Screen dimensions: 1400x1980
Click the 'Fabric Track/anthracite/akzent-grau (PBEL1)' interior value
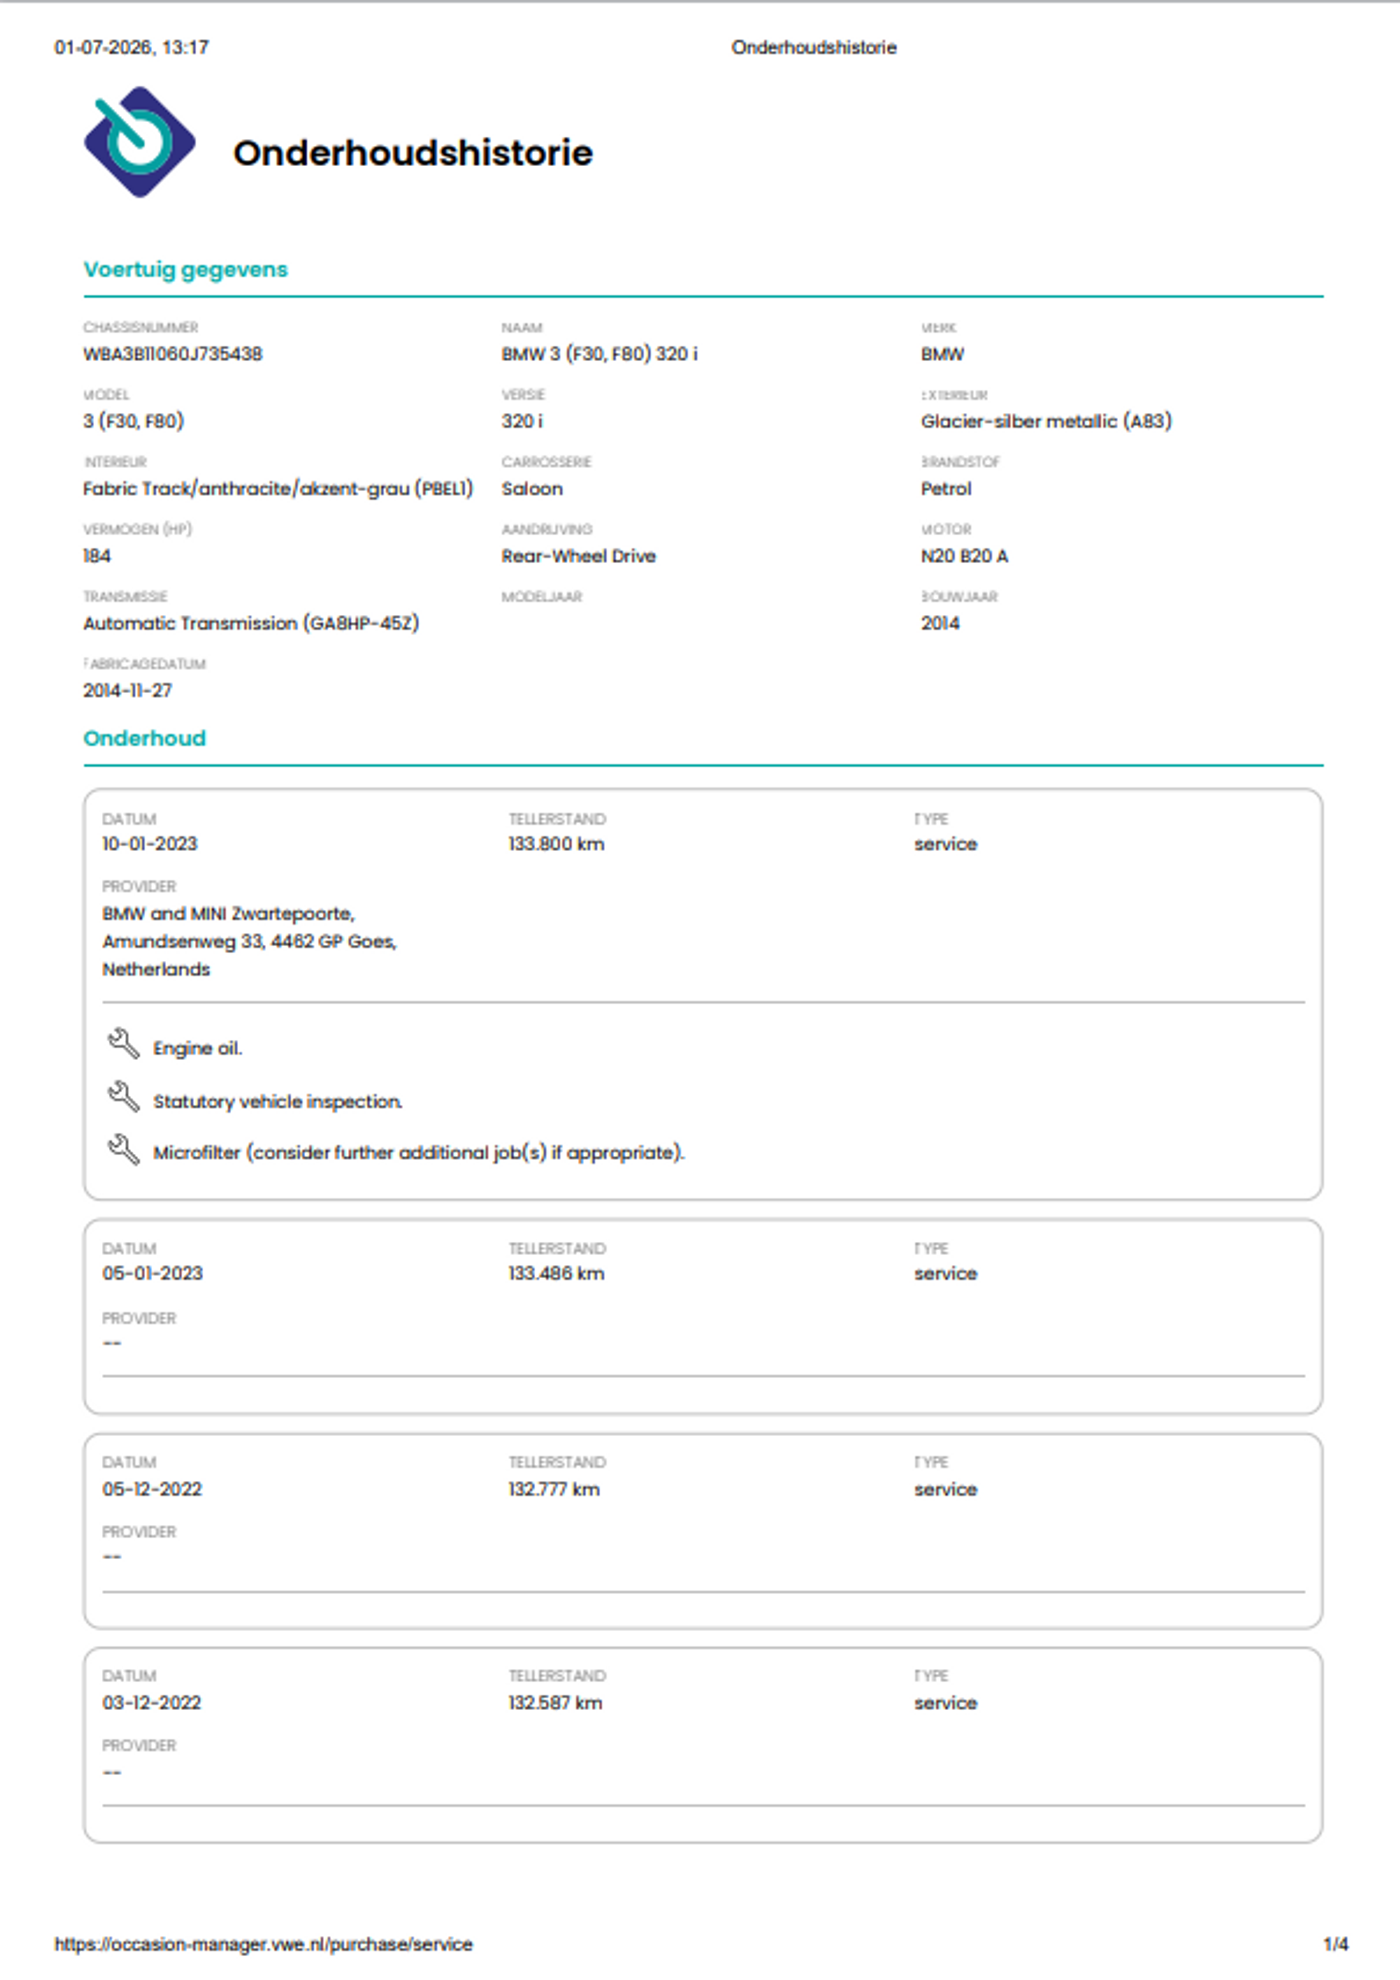pos(278,488)
